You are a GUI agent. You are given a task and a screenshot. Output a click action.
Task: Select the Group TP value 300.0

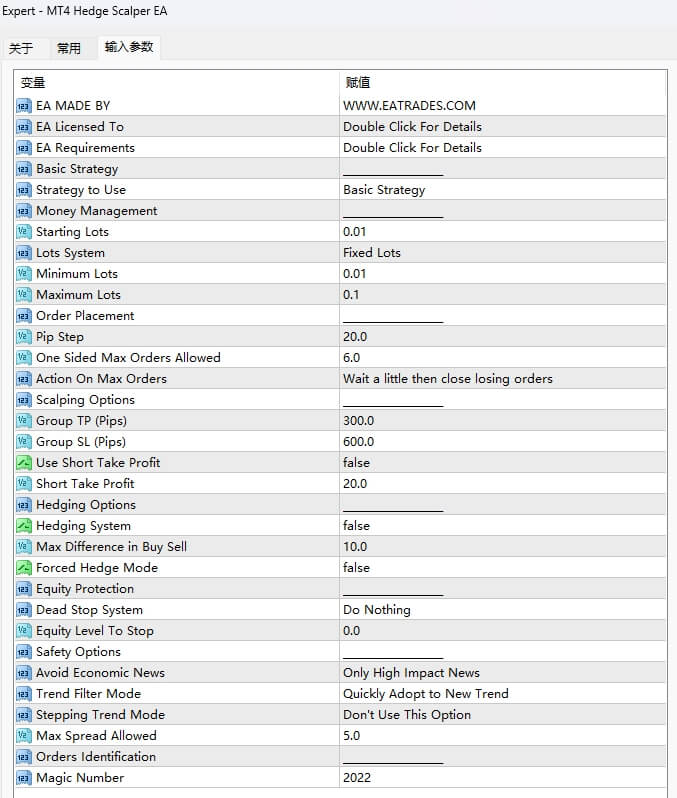click(358, 421)
